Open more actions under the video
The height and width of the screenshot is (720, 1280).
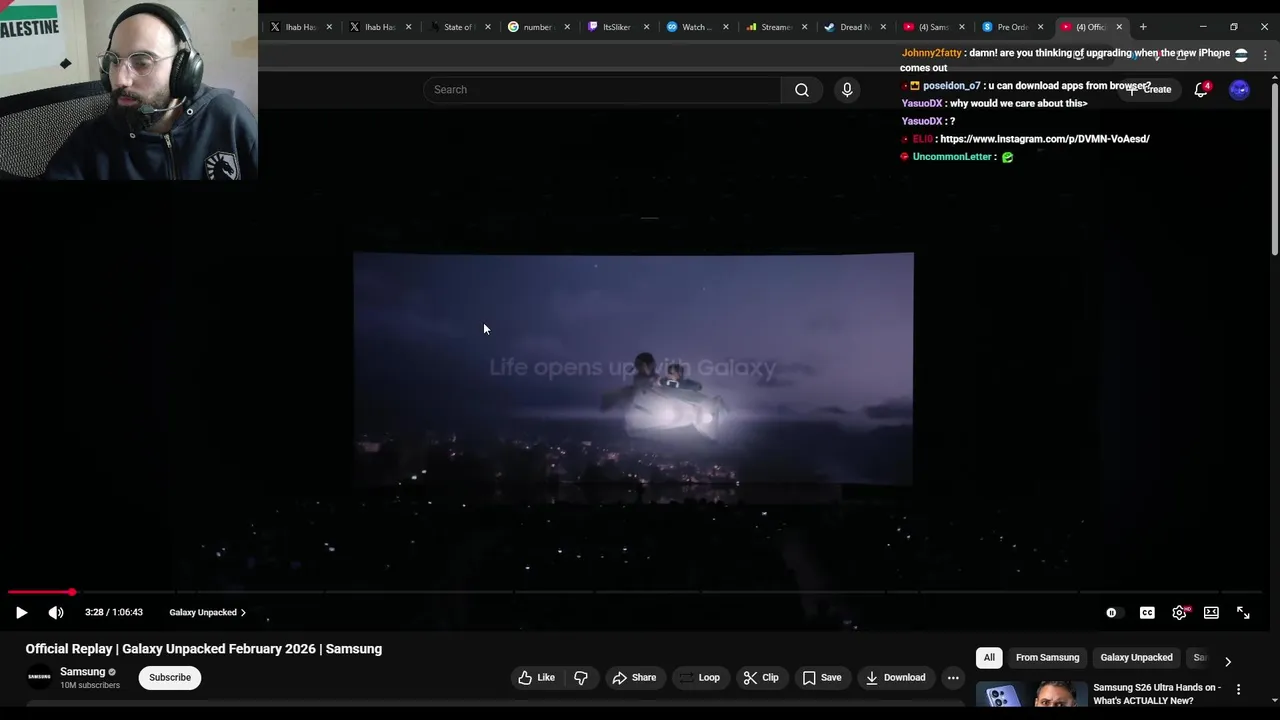(953, 677)
